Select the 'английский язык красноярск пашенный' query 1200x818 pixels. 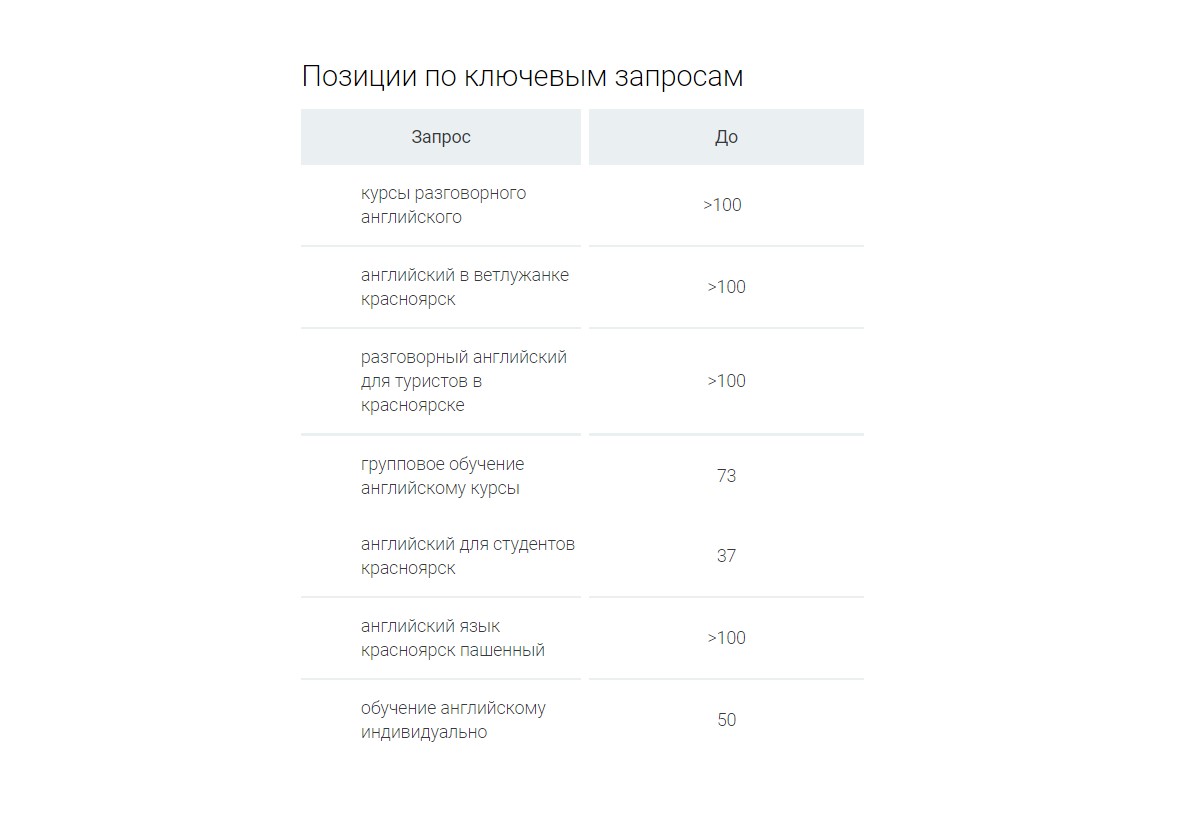tap(453, 638)
